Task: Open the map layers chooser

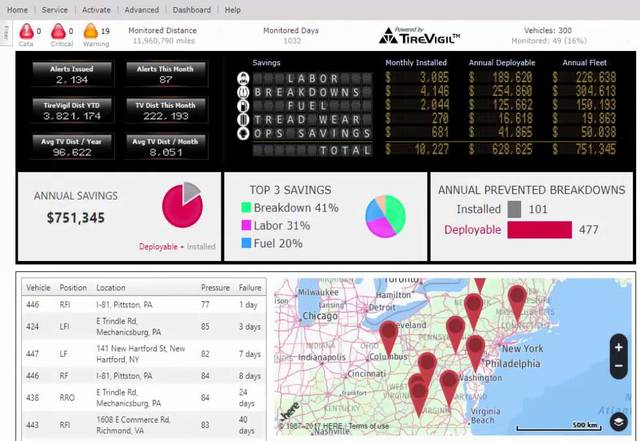Action: tap(620, 422)
